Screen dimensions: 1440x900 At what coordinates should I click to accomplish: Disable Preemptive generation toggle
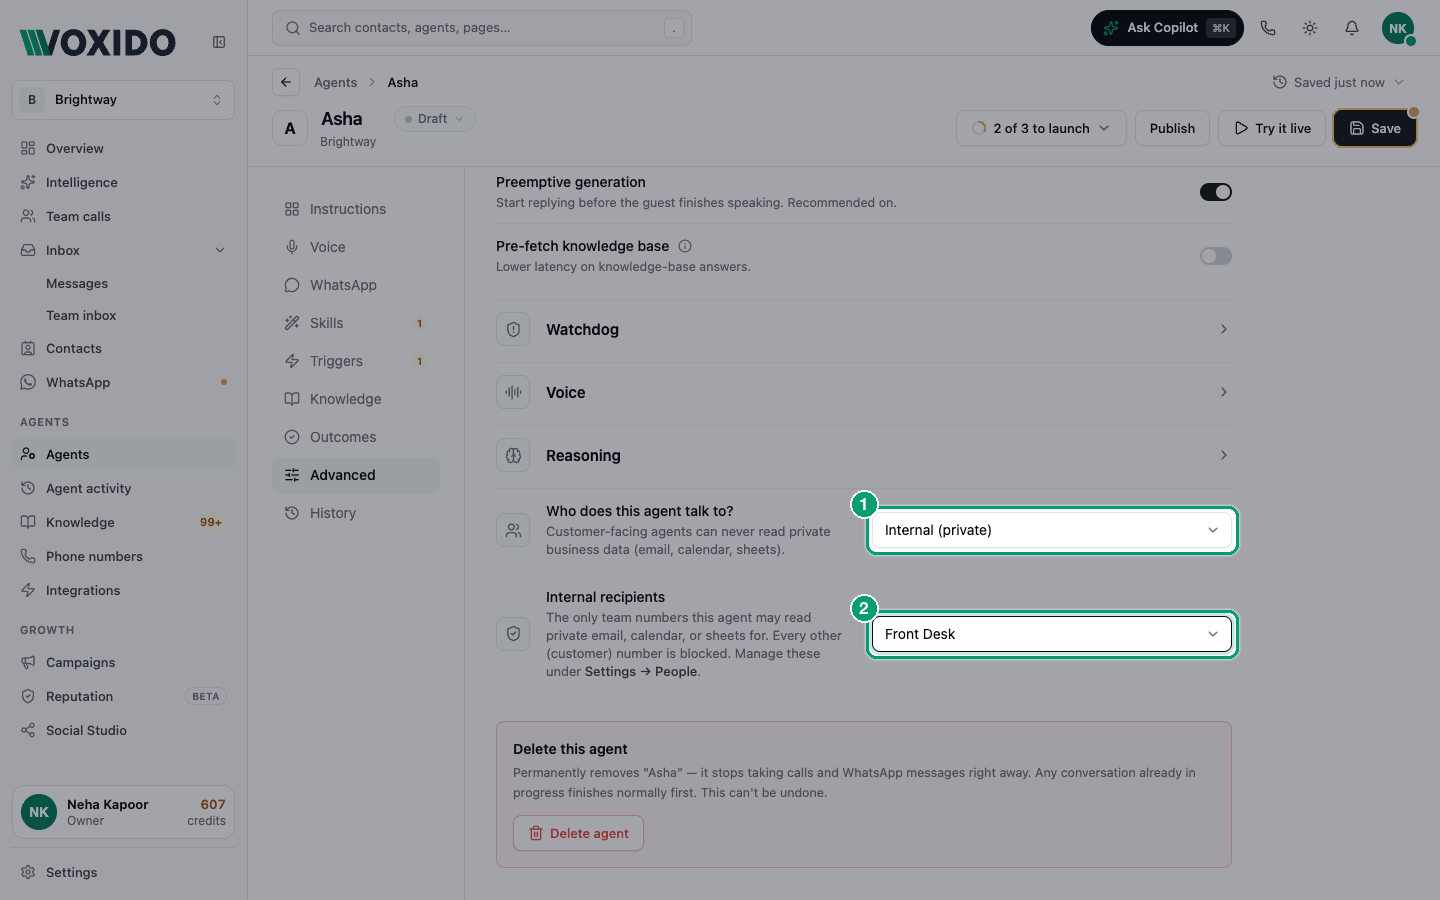pyautogui.click(x=1216, y=192)
